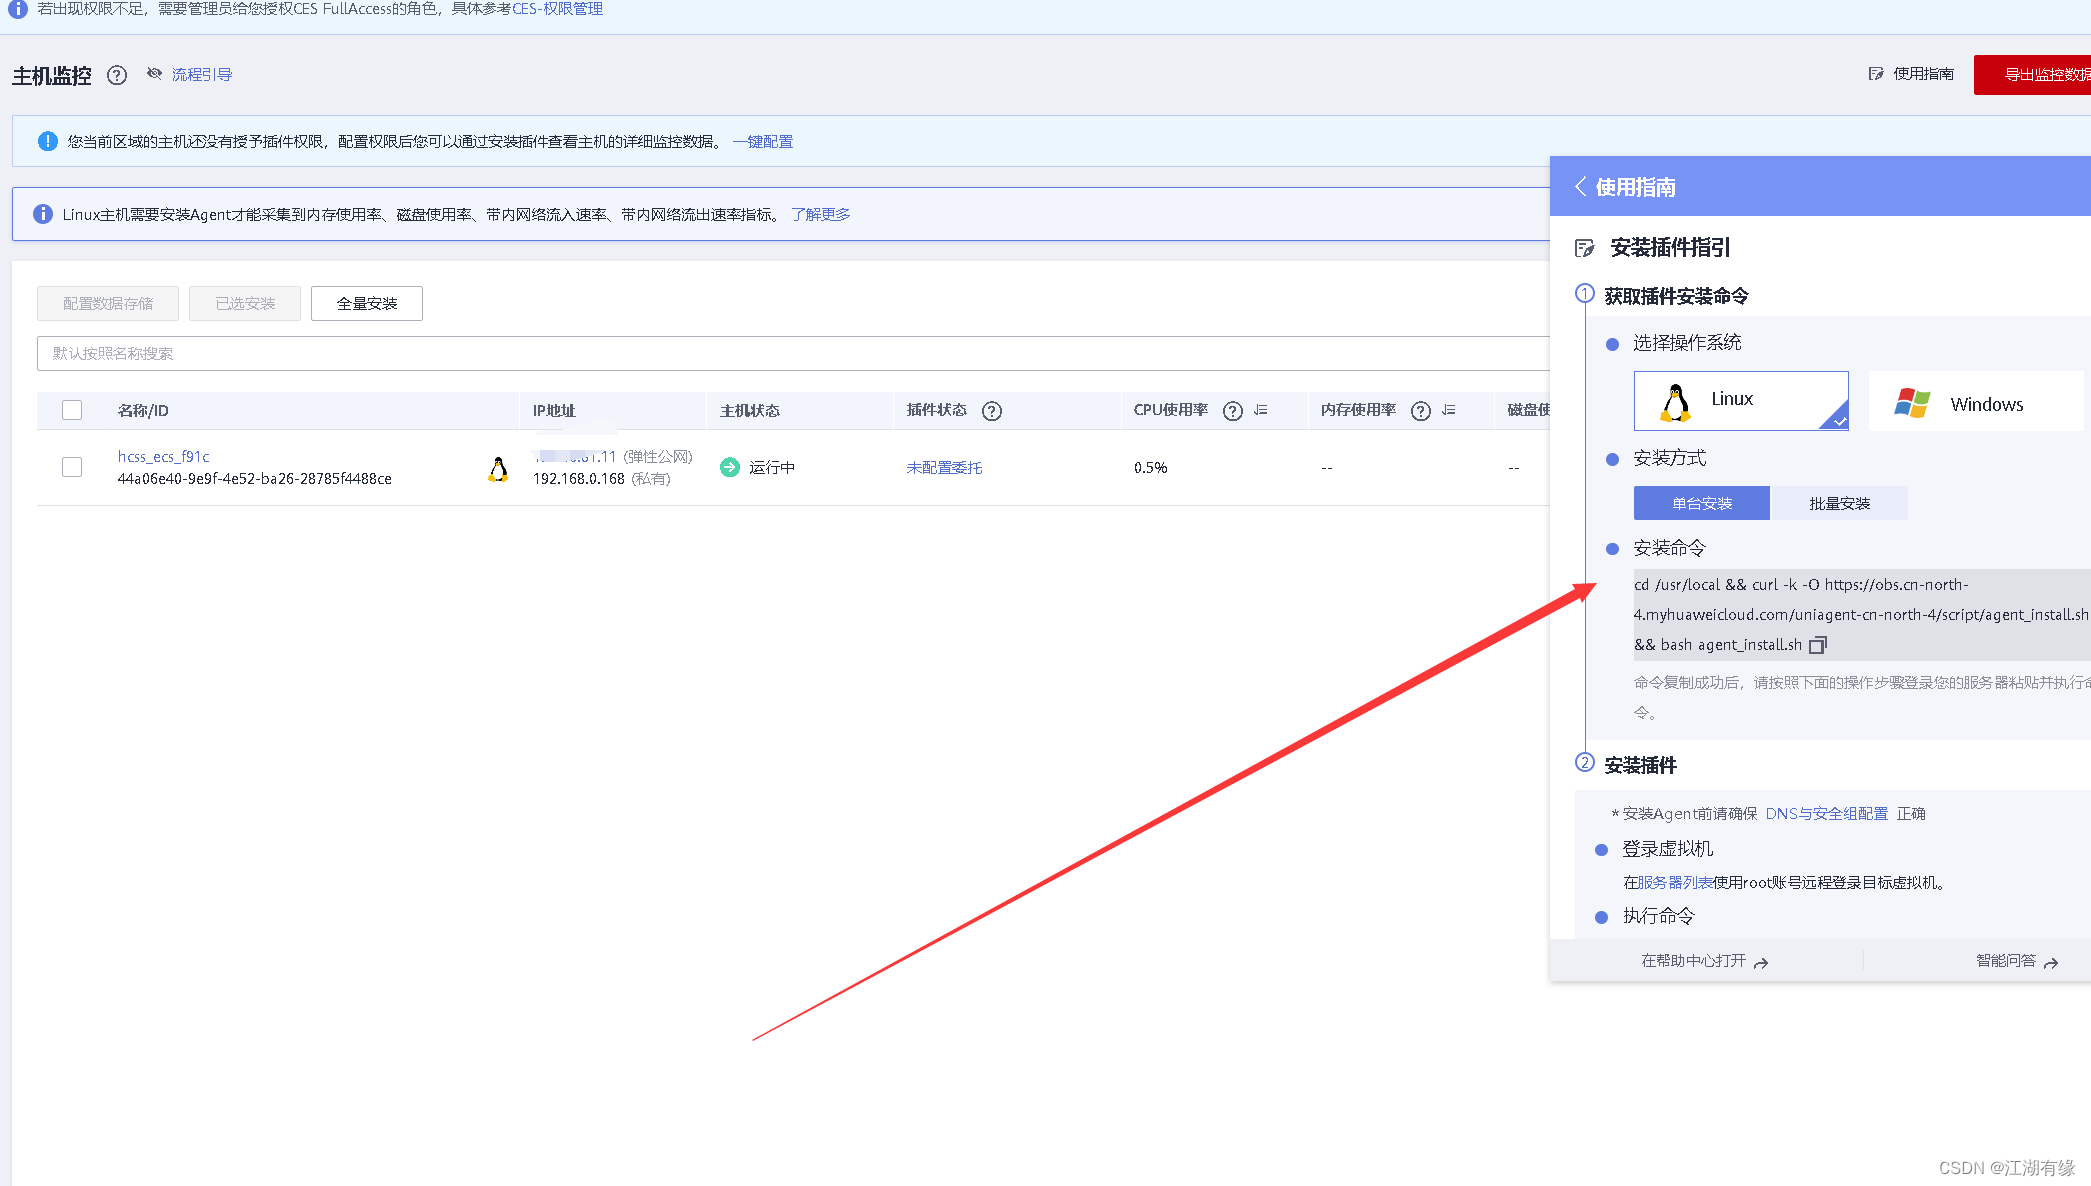The height and width of the screenshot is (1186, 2091).
Task: Check the hcss_ecs_f91c row checkbox
Action: point(72,467)
